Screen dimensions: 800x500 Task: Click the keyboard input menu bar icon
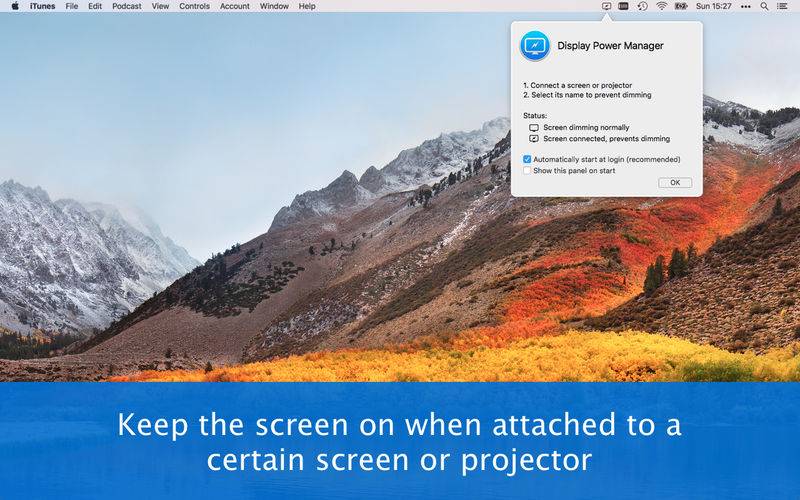point(623,6)
